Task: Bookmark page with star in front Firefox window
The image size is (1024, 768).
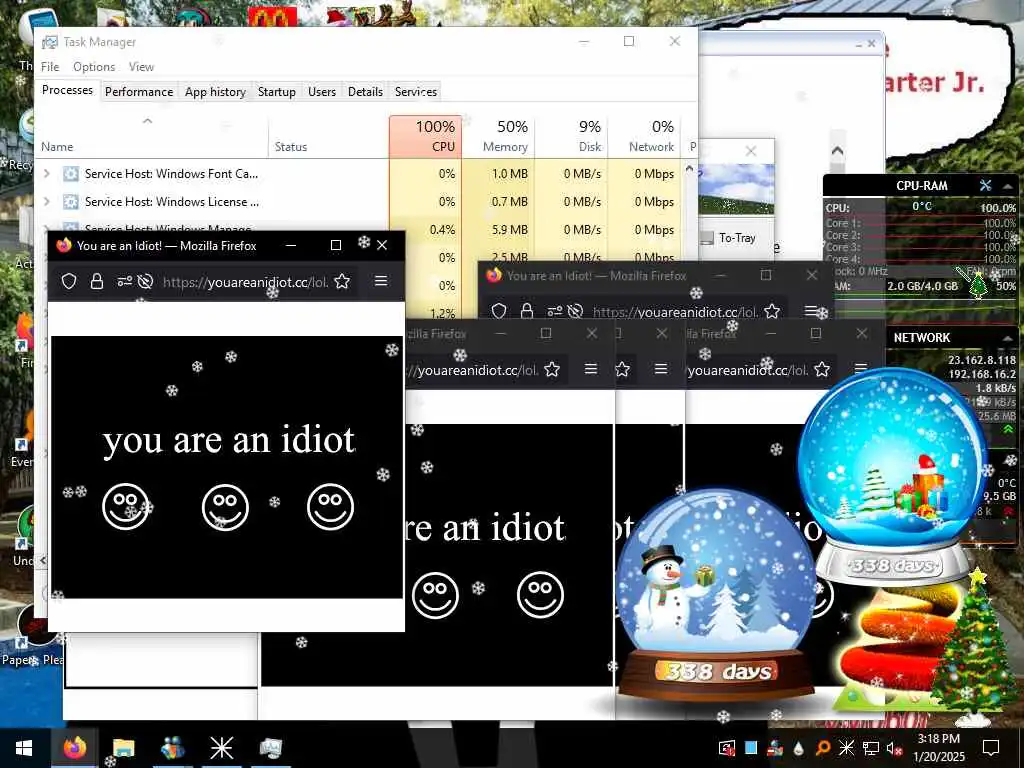Action: [x=342, y=281]
